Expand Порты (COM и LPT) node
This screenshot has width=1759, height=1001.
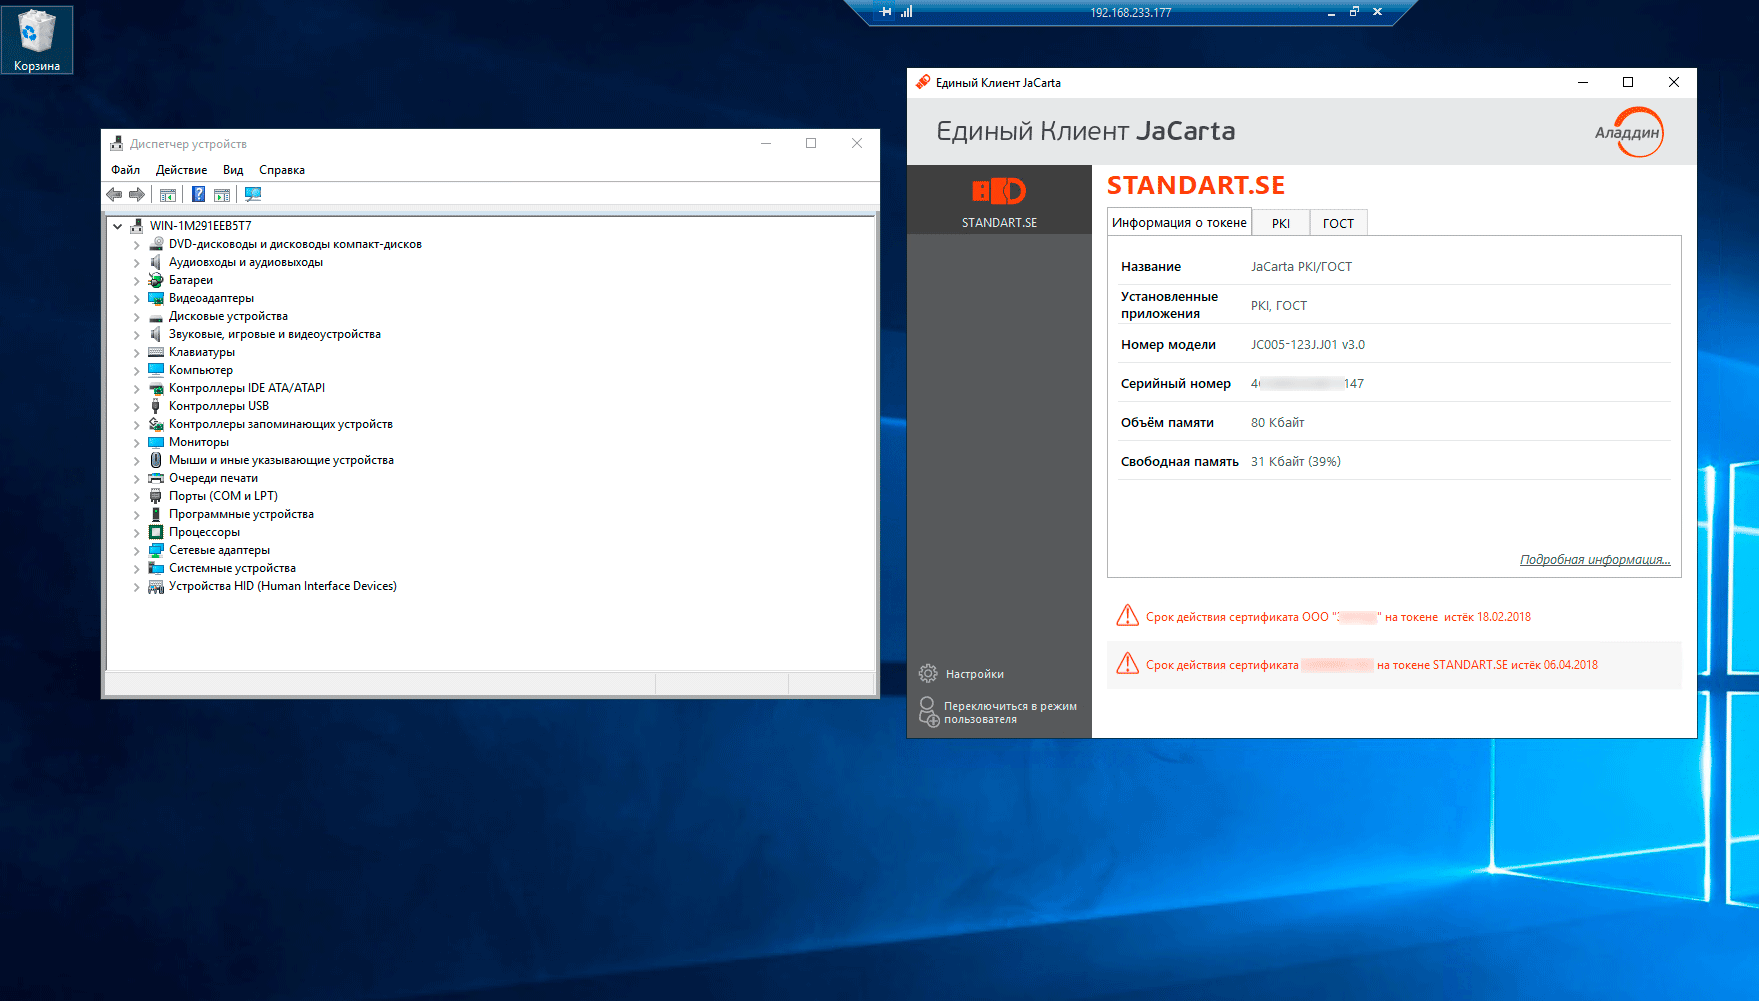137,496
